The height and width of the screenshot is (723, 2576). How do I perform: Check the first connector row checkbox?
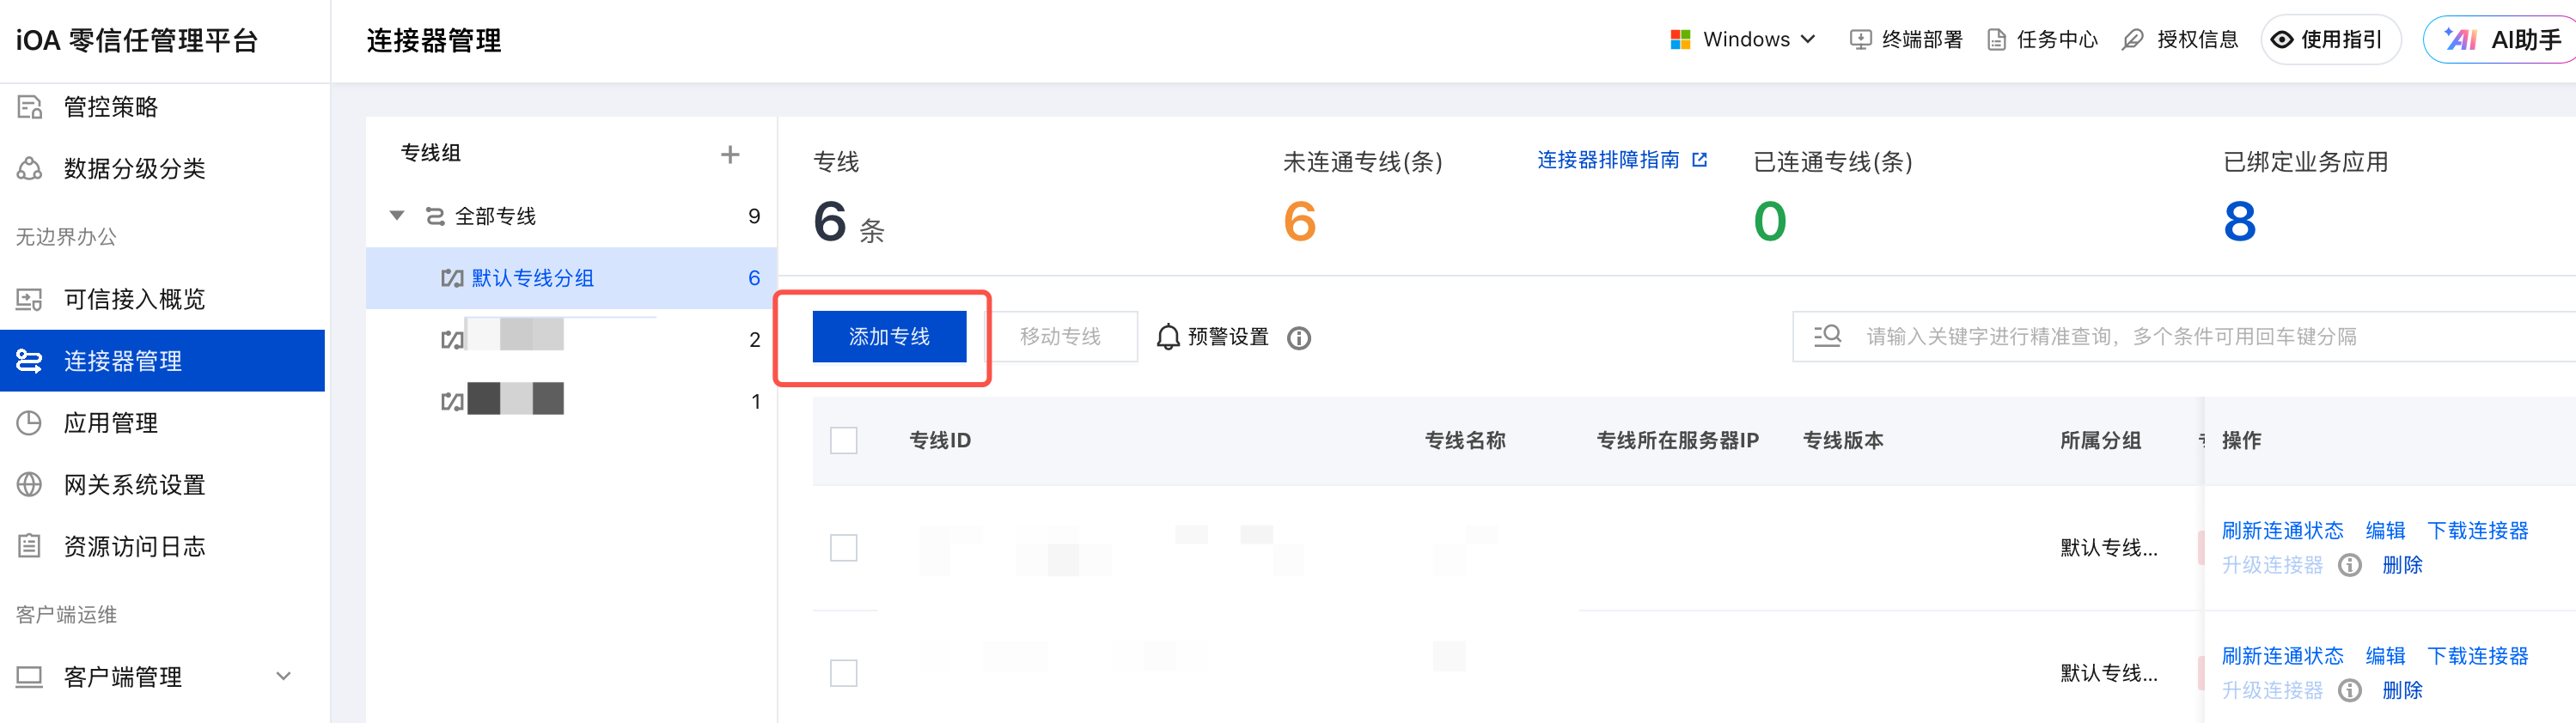[x=844, y=548]
